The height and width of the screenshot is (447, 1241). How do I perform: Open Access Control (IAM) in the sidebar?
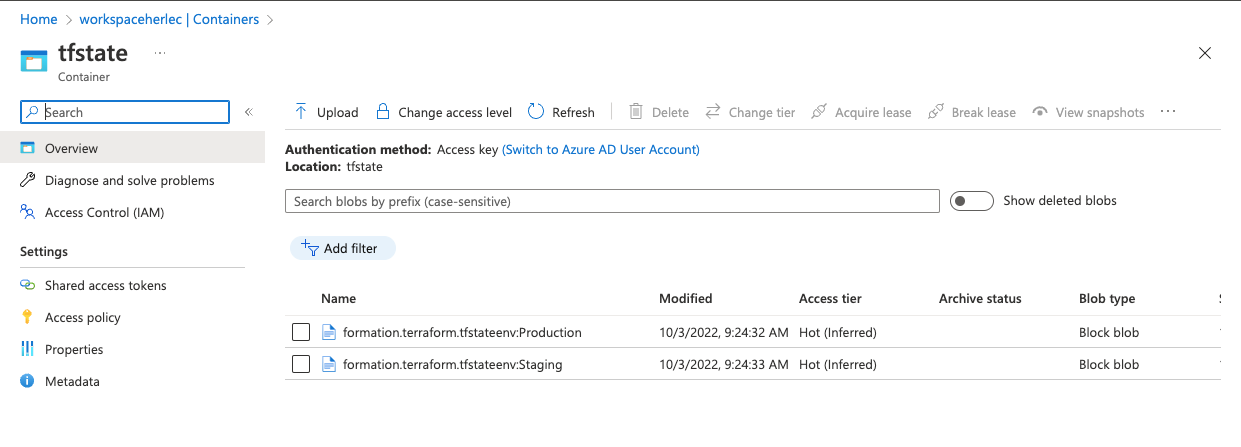[104, 212]
